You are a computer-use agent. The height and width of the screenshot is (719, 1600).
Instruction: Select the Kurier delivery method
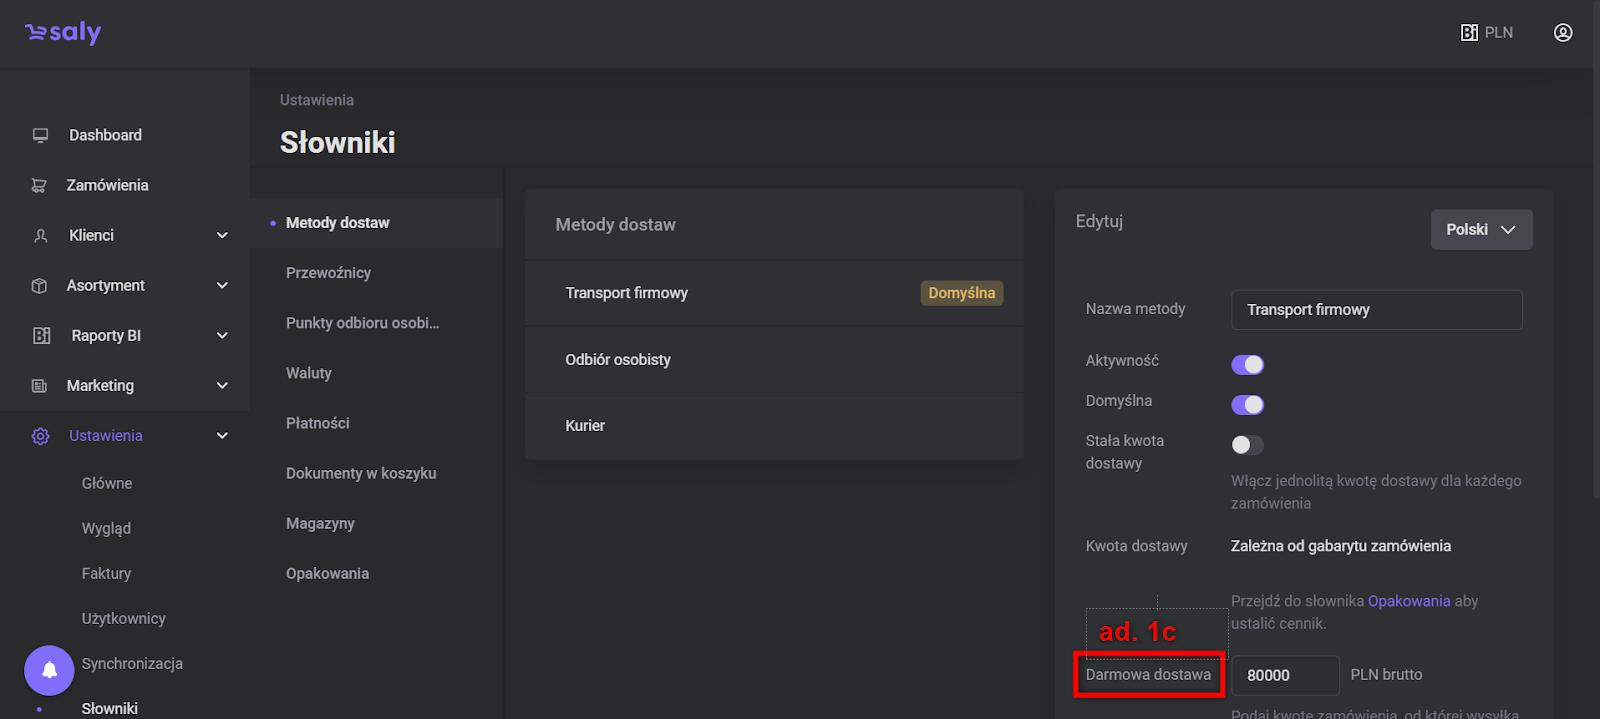coord(585,426)
